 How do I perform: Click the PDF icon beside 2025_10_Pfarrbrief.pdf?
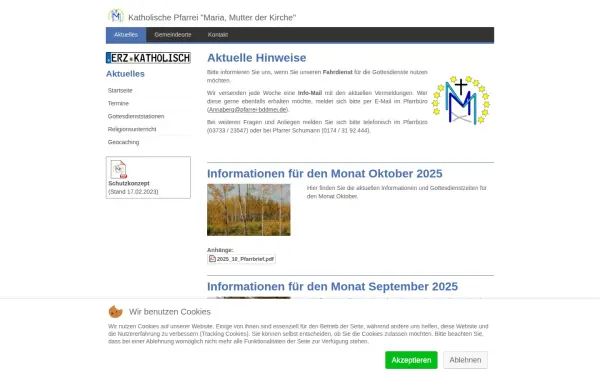(x=212, y=259)
